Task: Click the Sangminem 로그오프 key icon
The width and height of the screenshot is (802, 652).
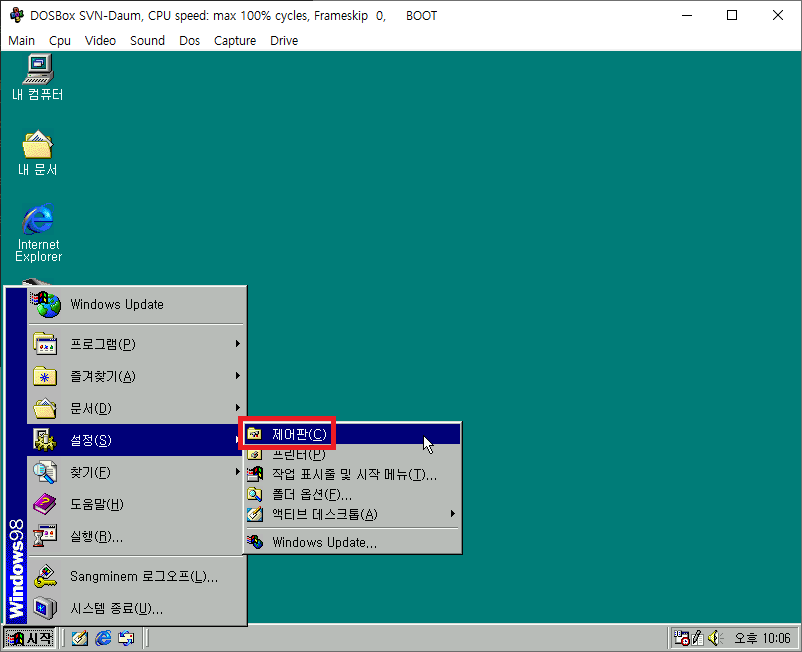Action: (x=45, y=576)
